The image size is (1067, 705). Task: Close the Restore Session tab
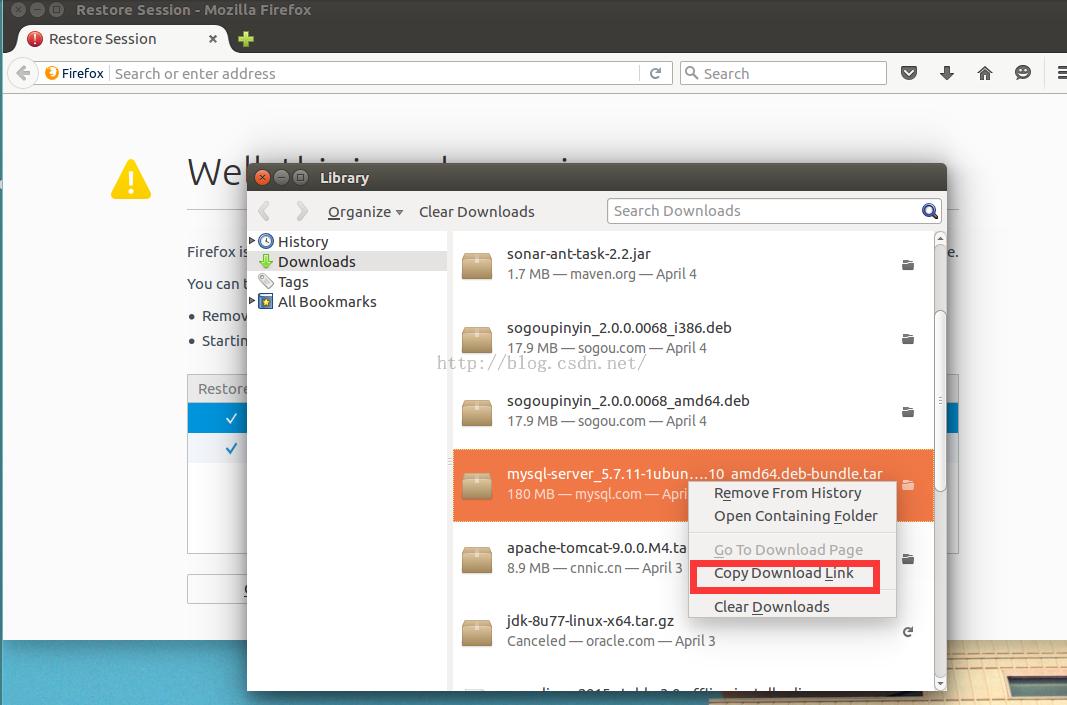[x=213, y=39]
